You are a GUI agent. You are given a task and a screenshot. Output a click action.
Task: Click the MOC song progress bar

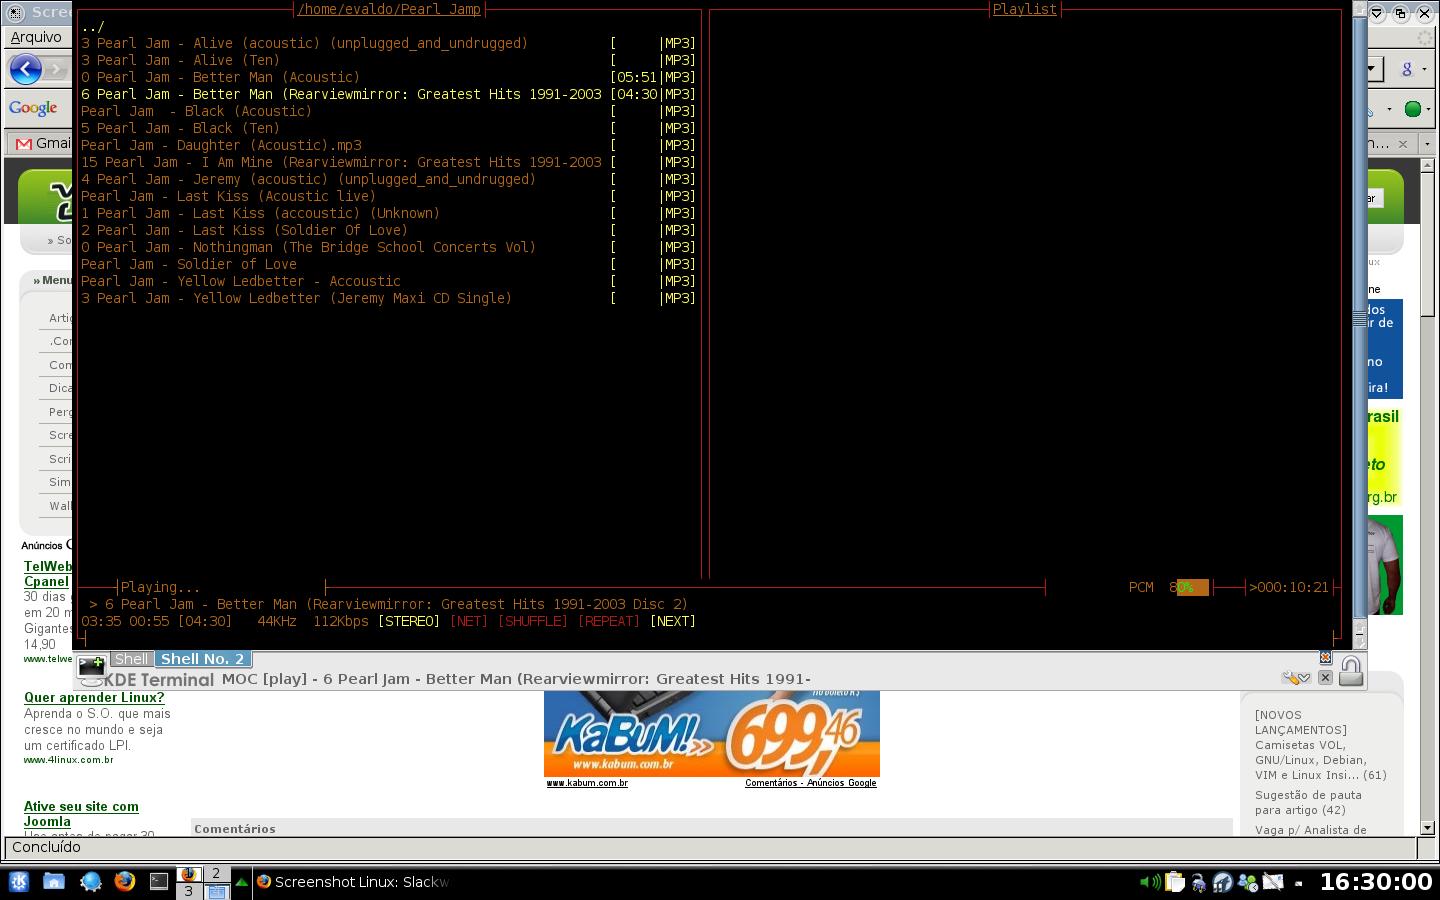(x=685, y=587)
